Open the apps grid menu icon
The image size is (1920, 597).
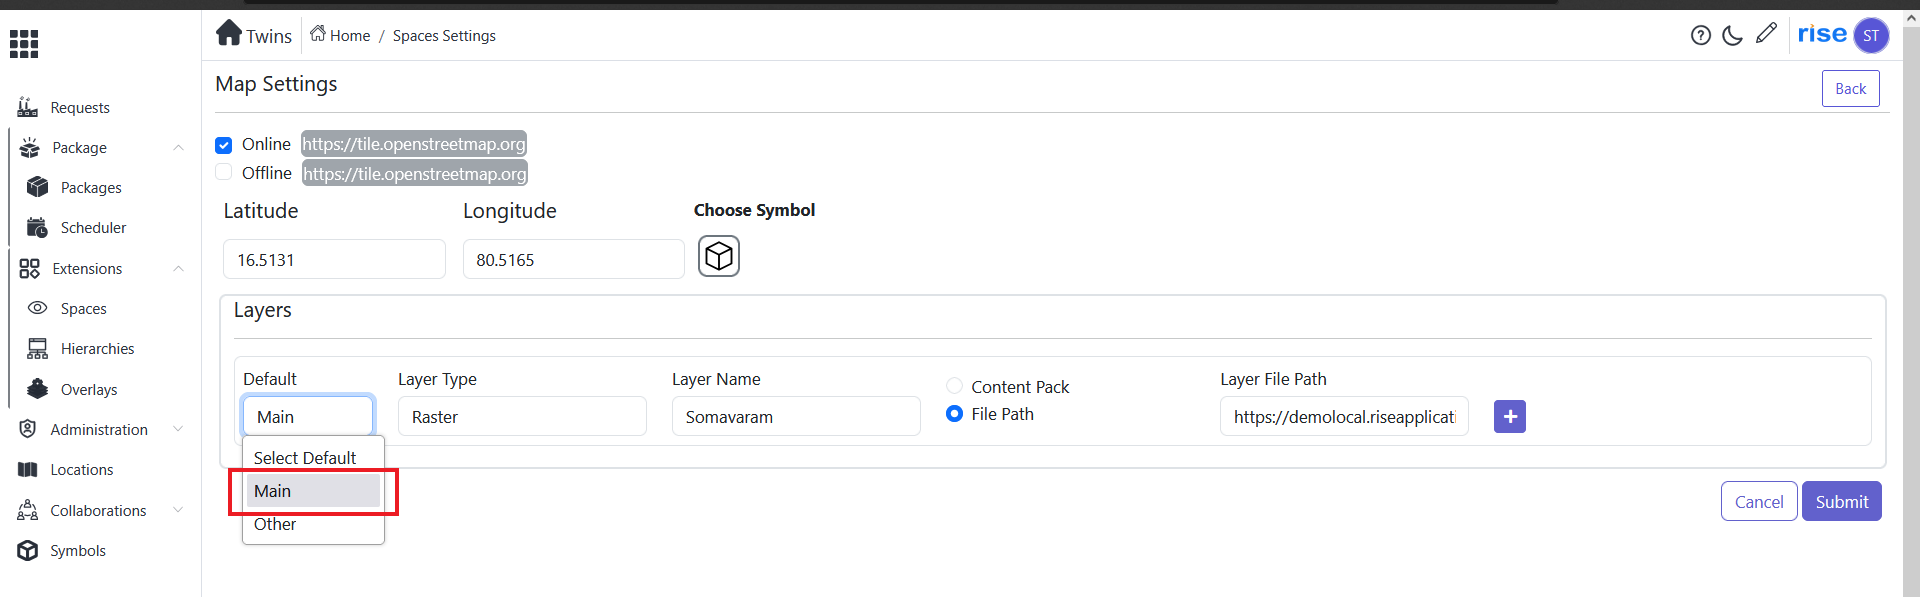(24, 43)
